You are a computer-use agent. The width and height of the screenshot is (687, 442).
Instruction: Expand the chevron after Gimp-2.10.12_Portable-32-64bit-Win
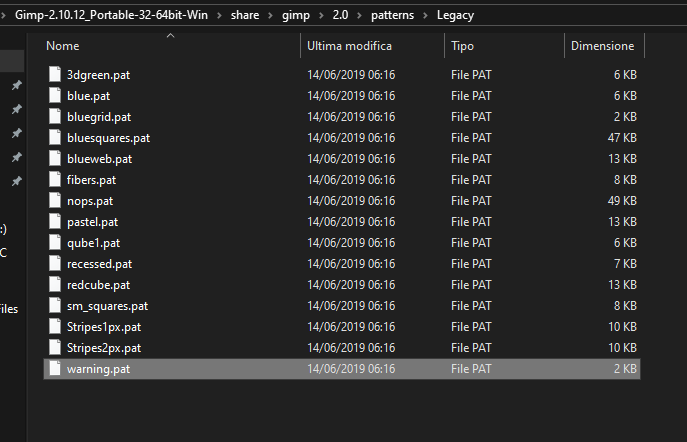[x=219, y=15]
